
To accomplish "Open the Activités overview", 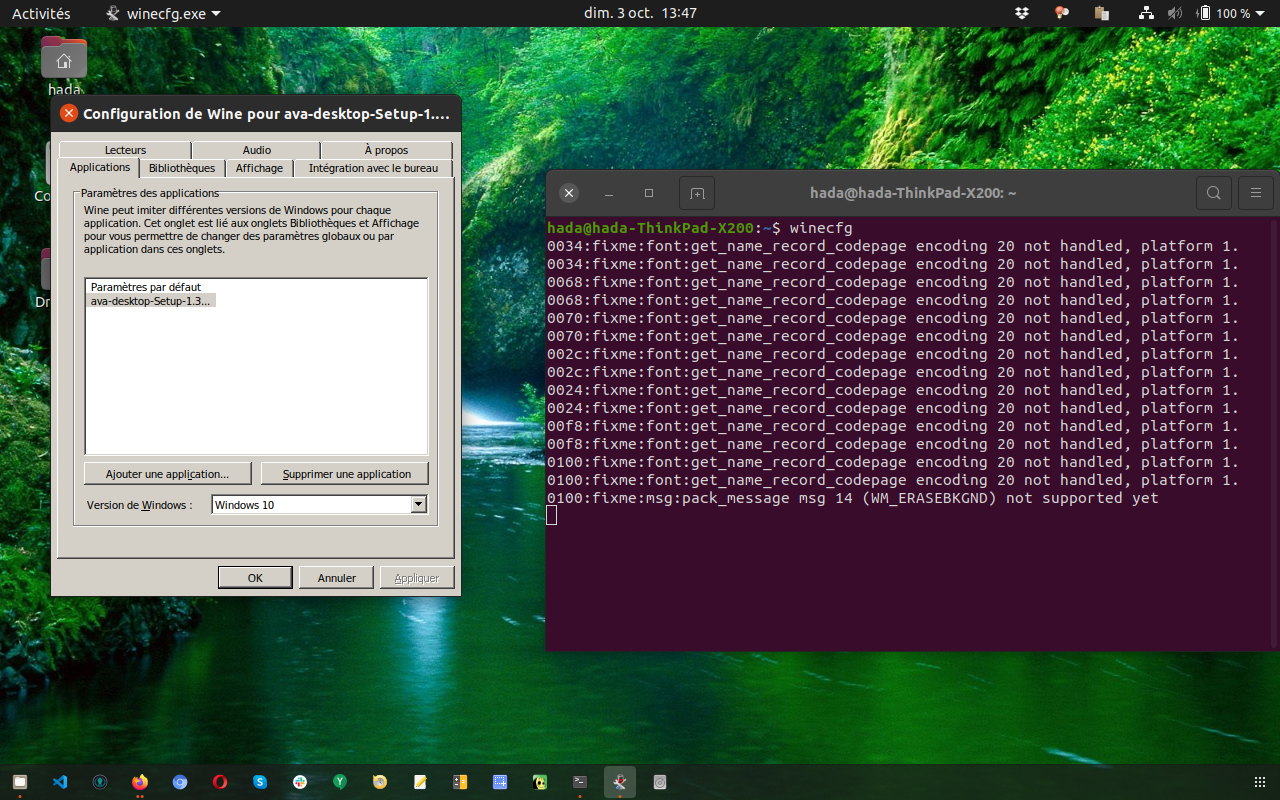I will [x=41, y=13].
